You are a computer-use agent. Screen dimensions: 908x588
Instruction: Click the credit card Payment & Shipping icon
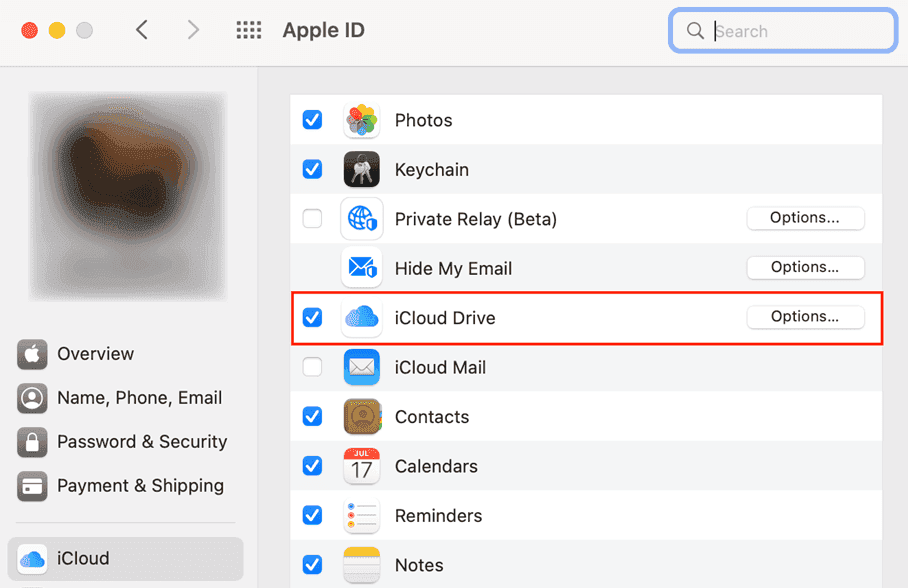(32, 486)
